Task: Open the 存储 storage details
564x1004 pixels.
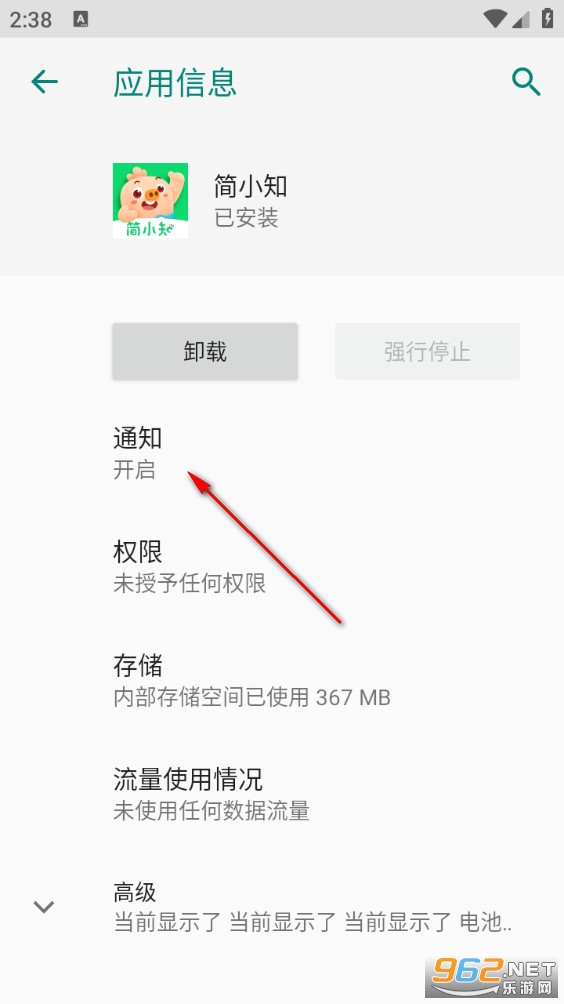Action: [282, 681]
